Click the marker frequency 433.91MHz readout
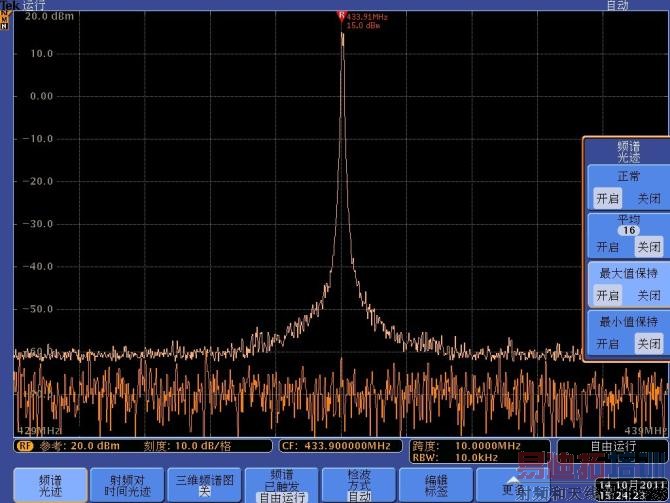 coord(367,17)
